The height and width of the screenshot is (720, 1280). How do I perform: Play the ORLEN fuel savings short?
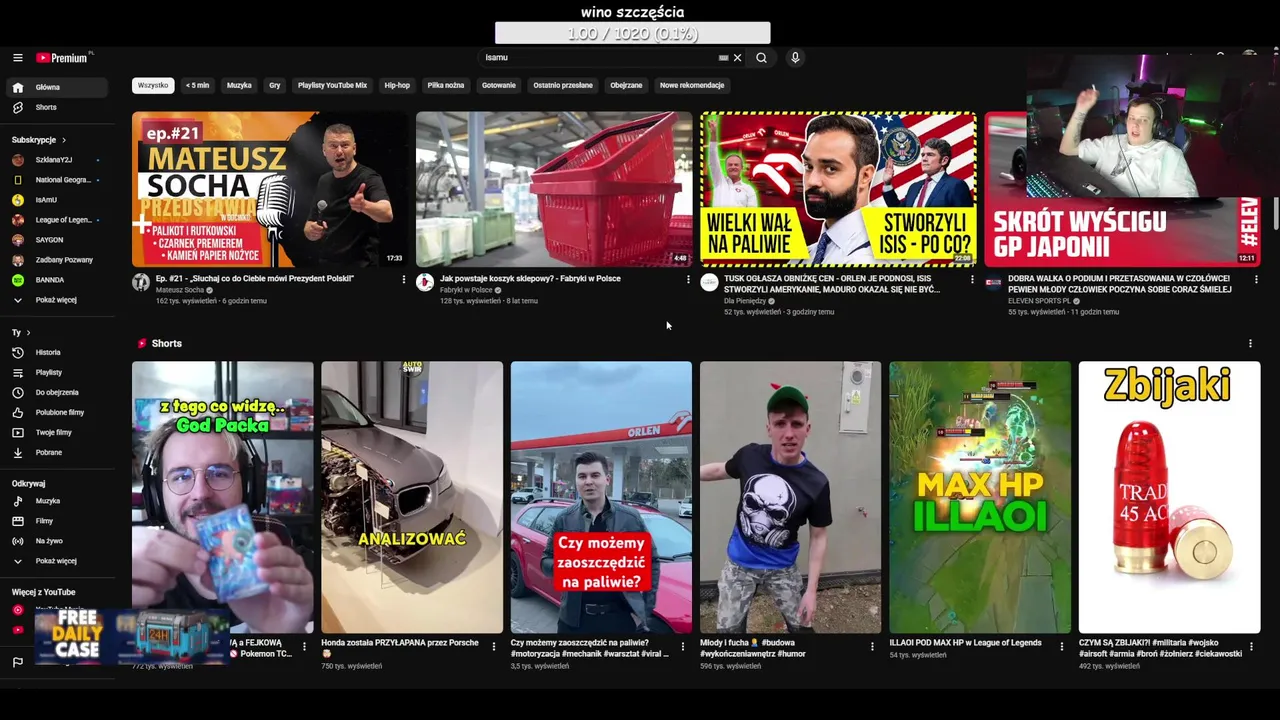click(601, 497)
